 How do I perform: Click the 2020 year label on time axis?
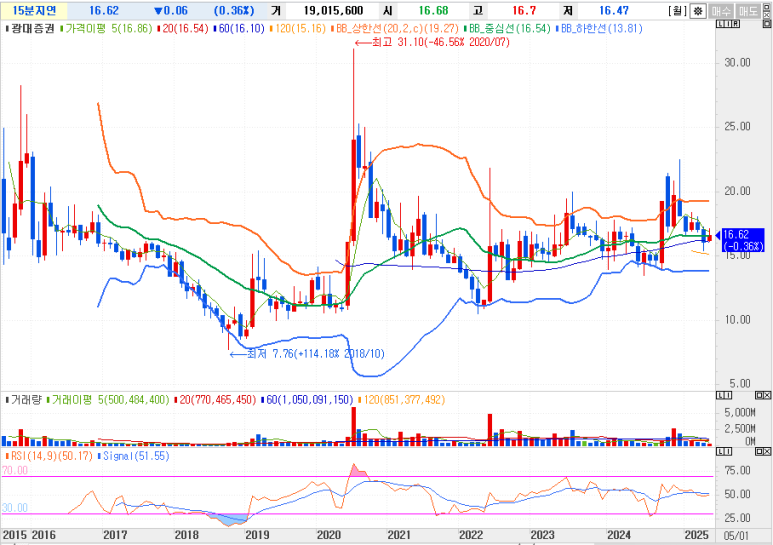(x=328, y=535)
